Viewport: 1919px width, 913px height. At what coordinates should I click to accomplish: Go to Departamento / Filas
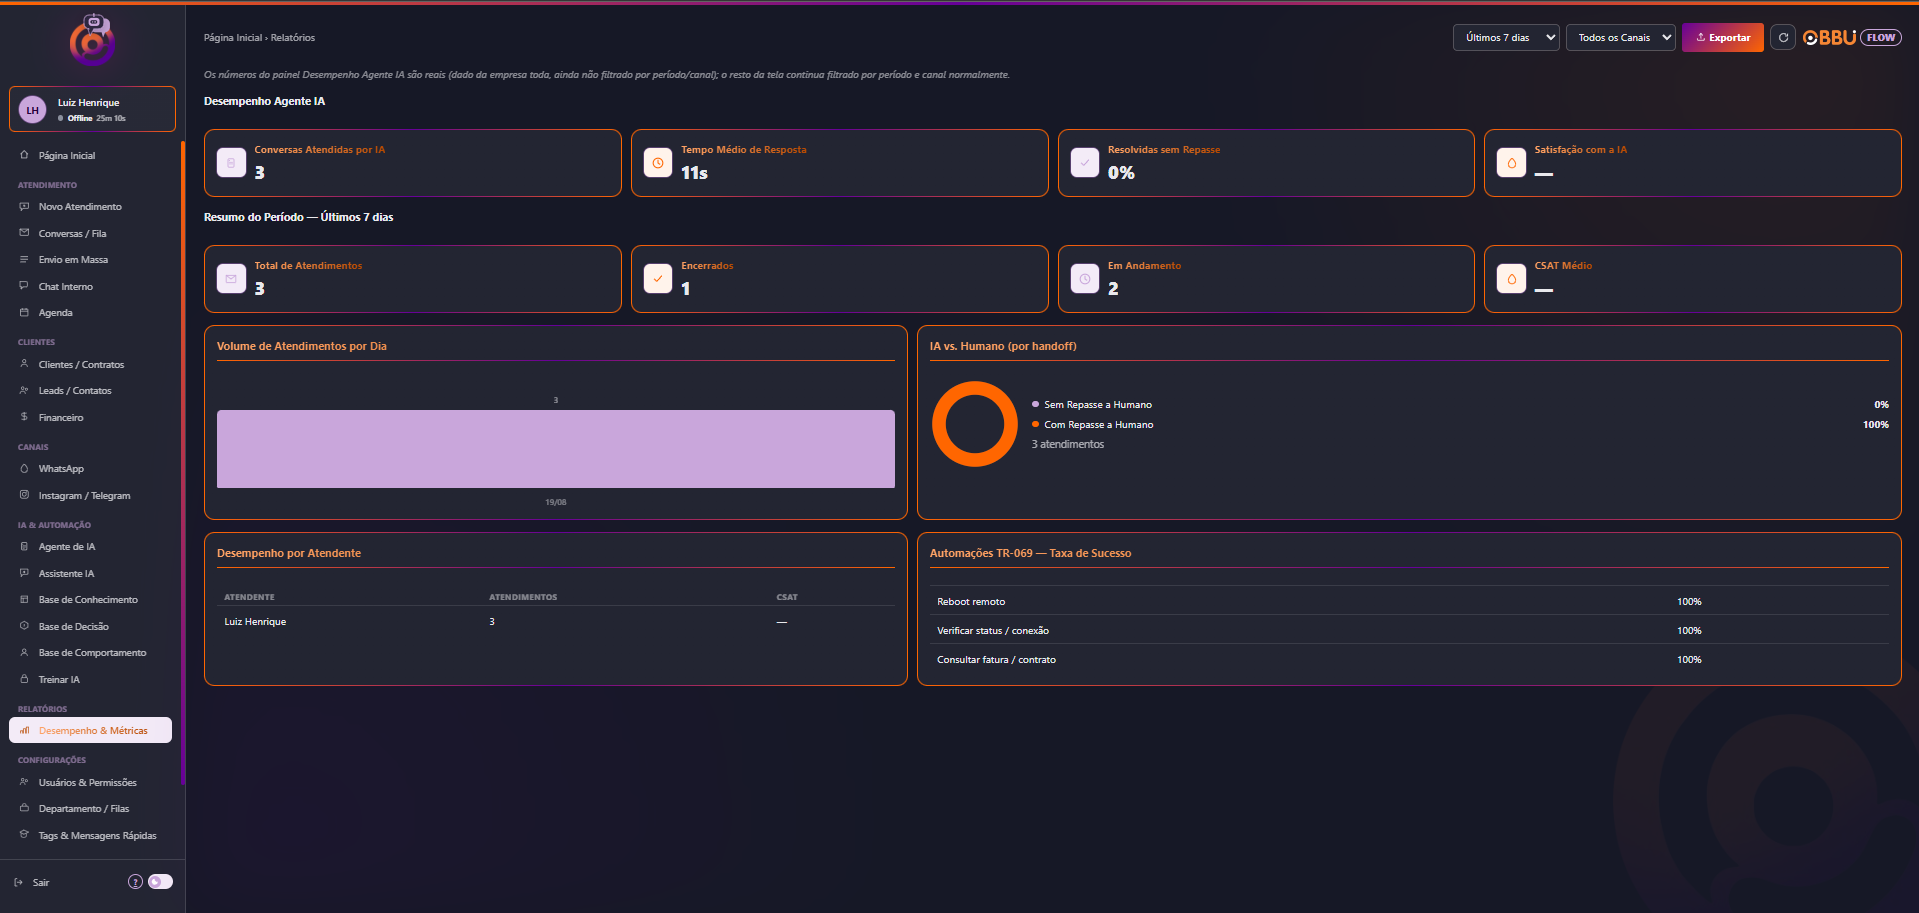pos(90,809)
